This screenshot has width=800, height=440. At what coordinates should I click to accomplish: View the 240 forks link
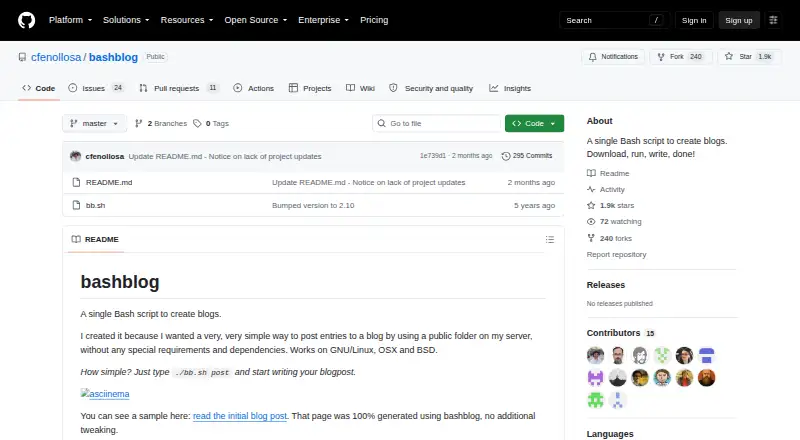coord(610,238)
